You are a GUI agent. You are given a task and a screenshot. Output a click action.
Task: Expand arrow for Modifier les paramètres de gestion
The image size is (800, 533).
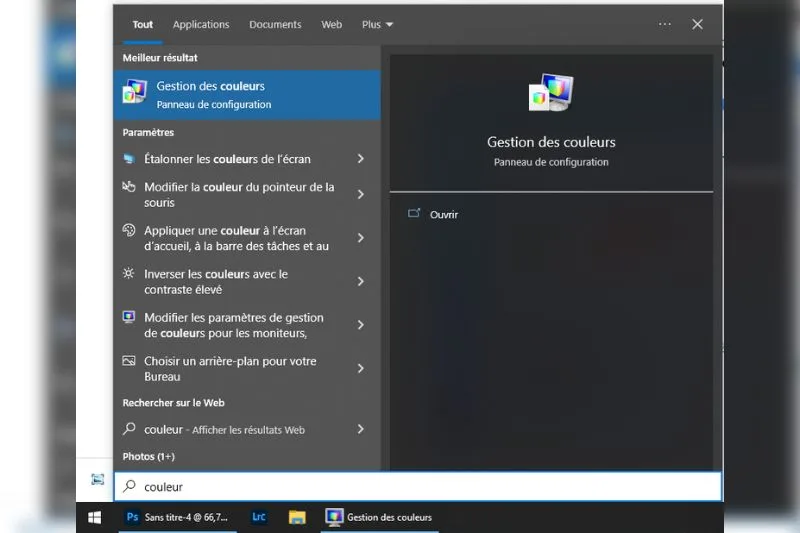pyautogui.click(x=361, y=324)
